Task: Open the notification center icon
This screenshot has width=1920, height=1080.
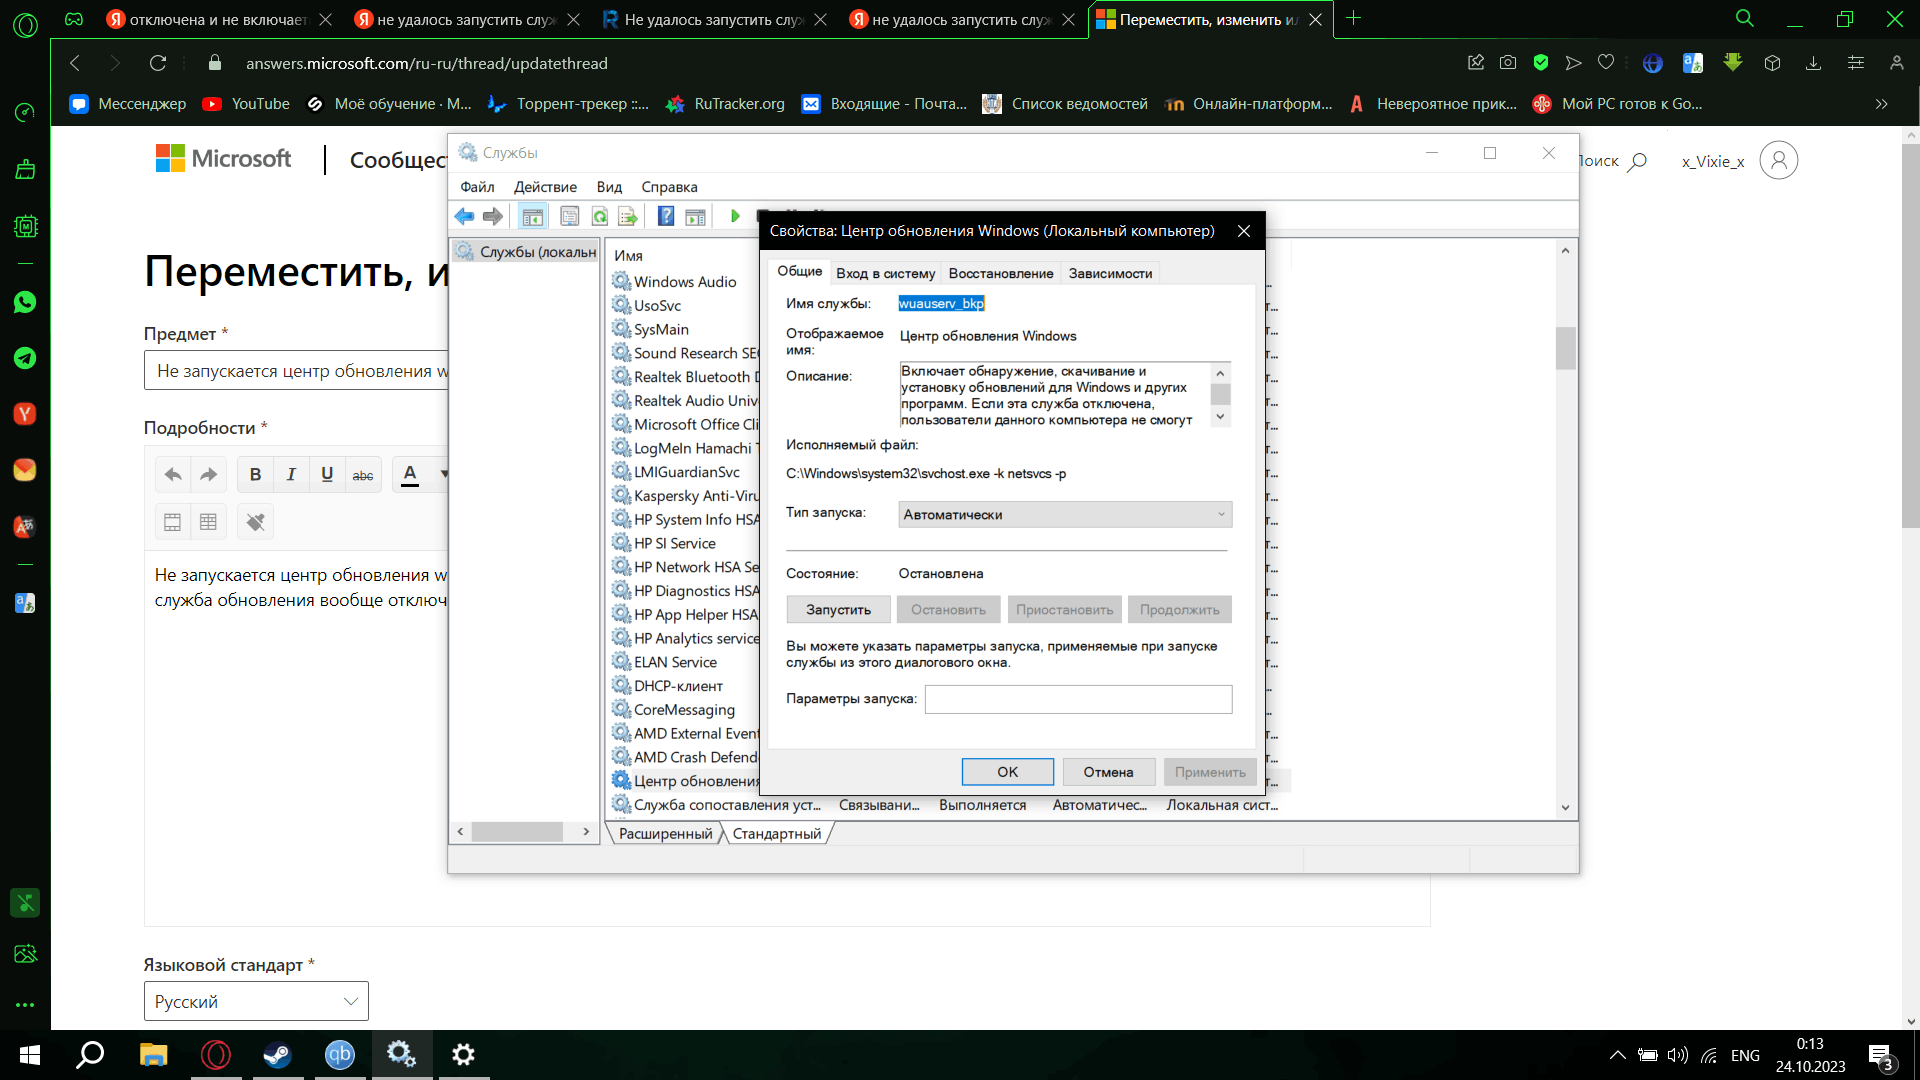Action: [1881, 1056]
